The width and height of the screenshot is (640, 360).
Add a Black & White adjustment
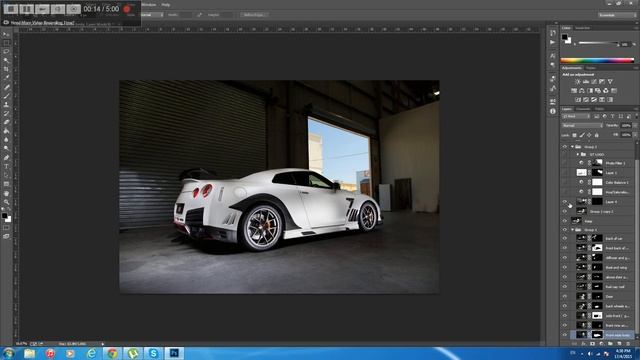(x=590, y=91)
